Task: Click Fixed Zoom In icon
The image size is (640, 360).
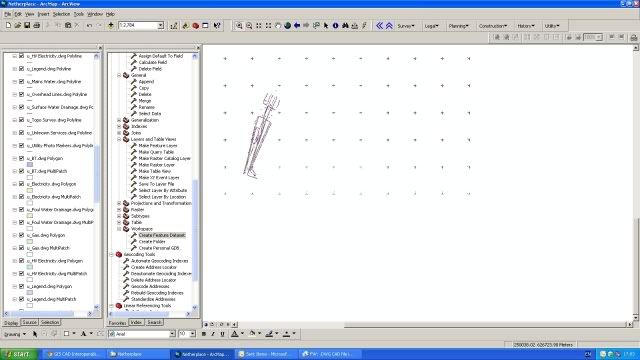Action: point(259,26)
